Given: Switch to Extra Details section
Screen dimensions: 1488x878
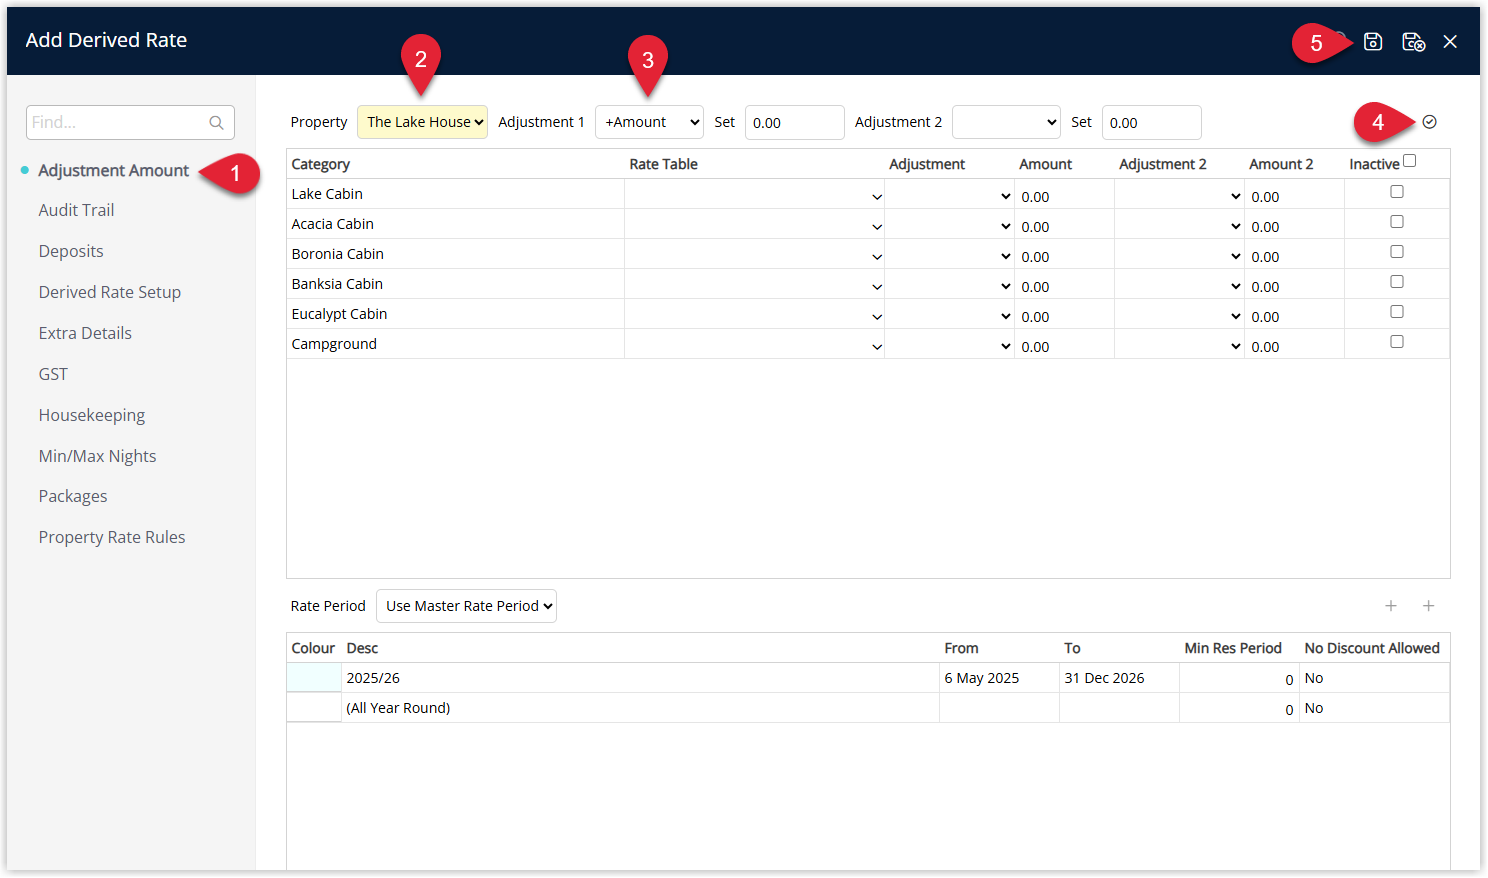Looking at the screenshot, I should [x=85, y=333].
